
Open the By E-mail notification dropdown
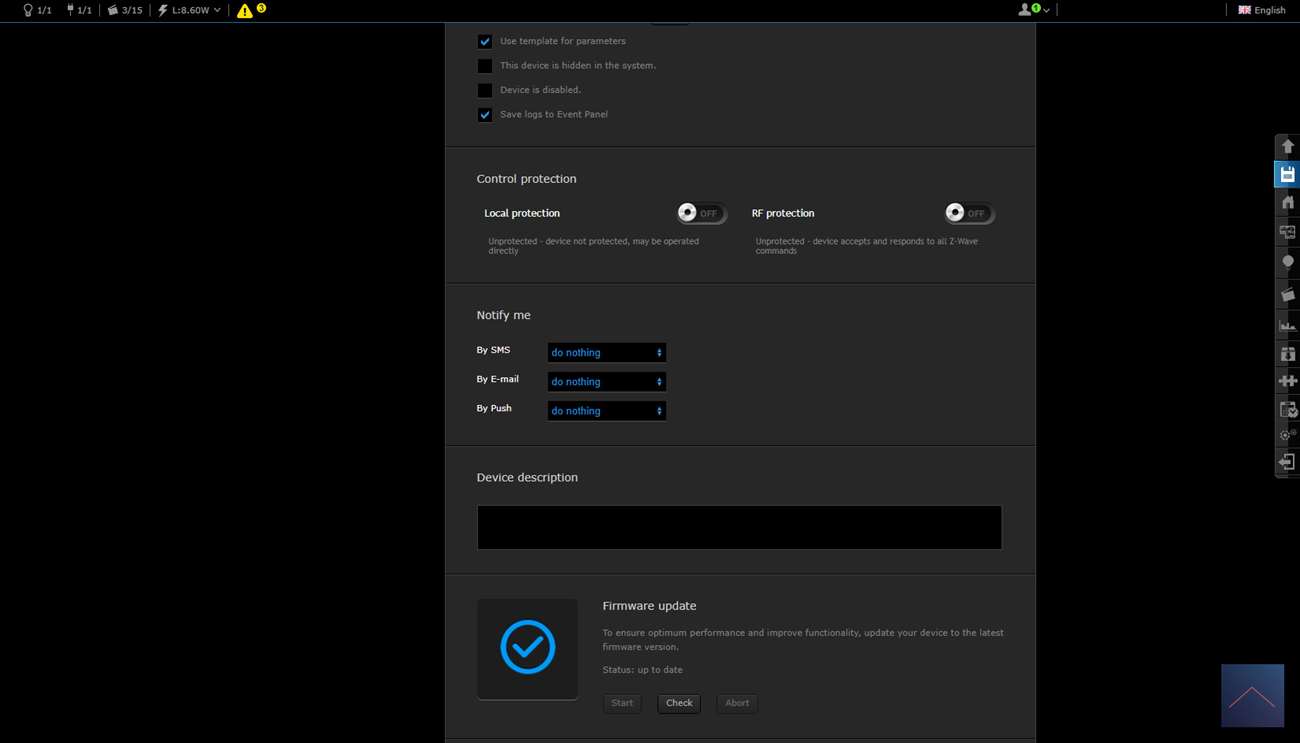(606, 382)
